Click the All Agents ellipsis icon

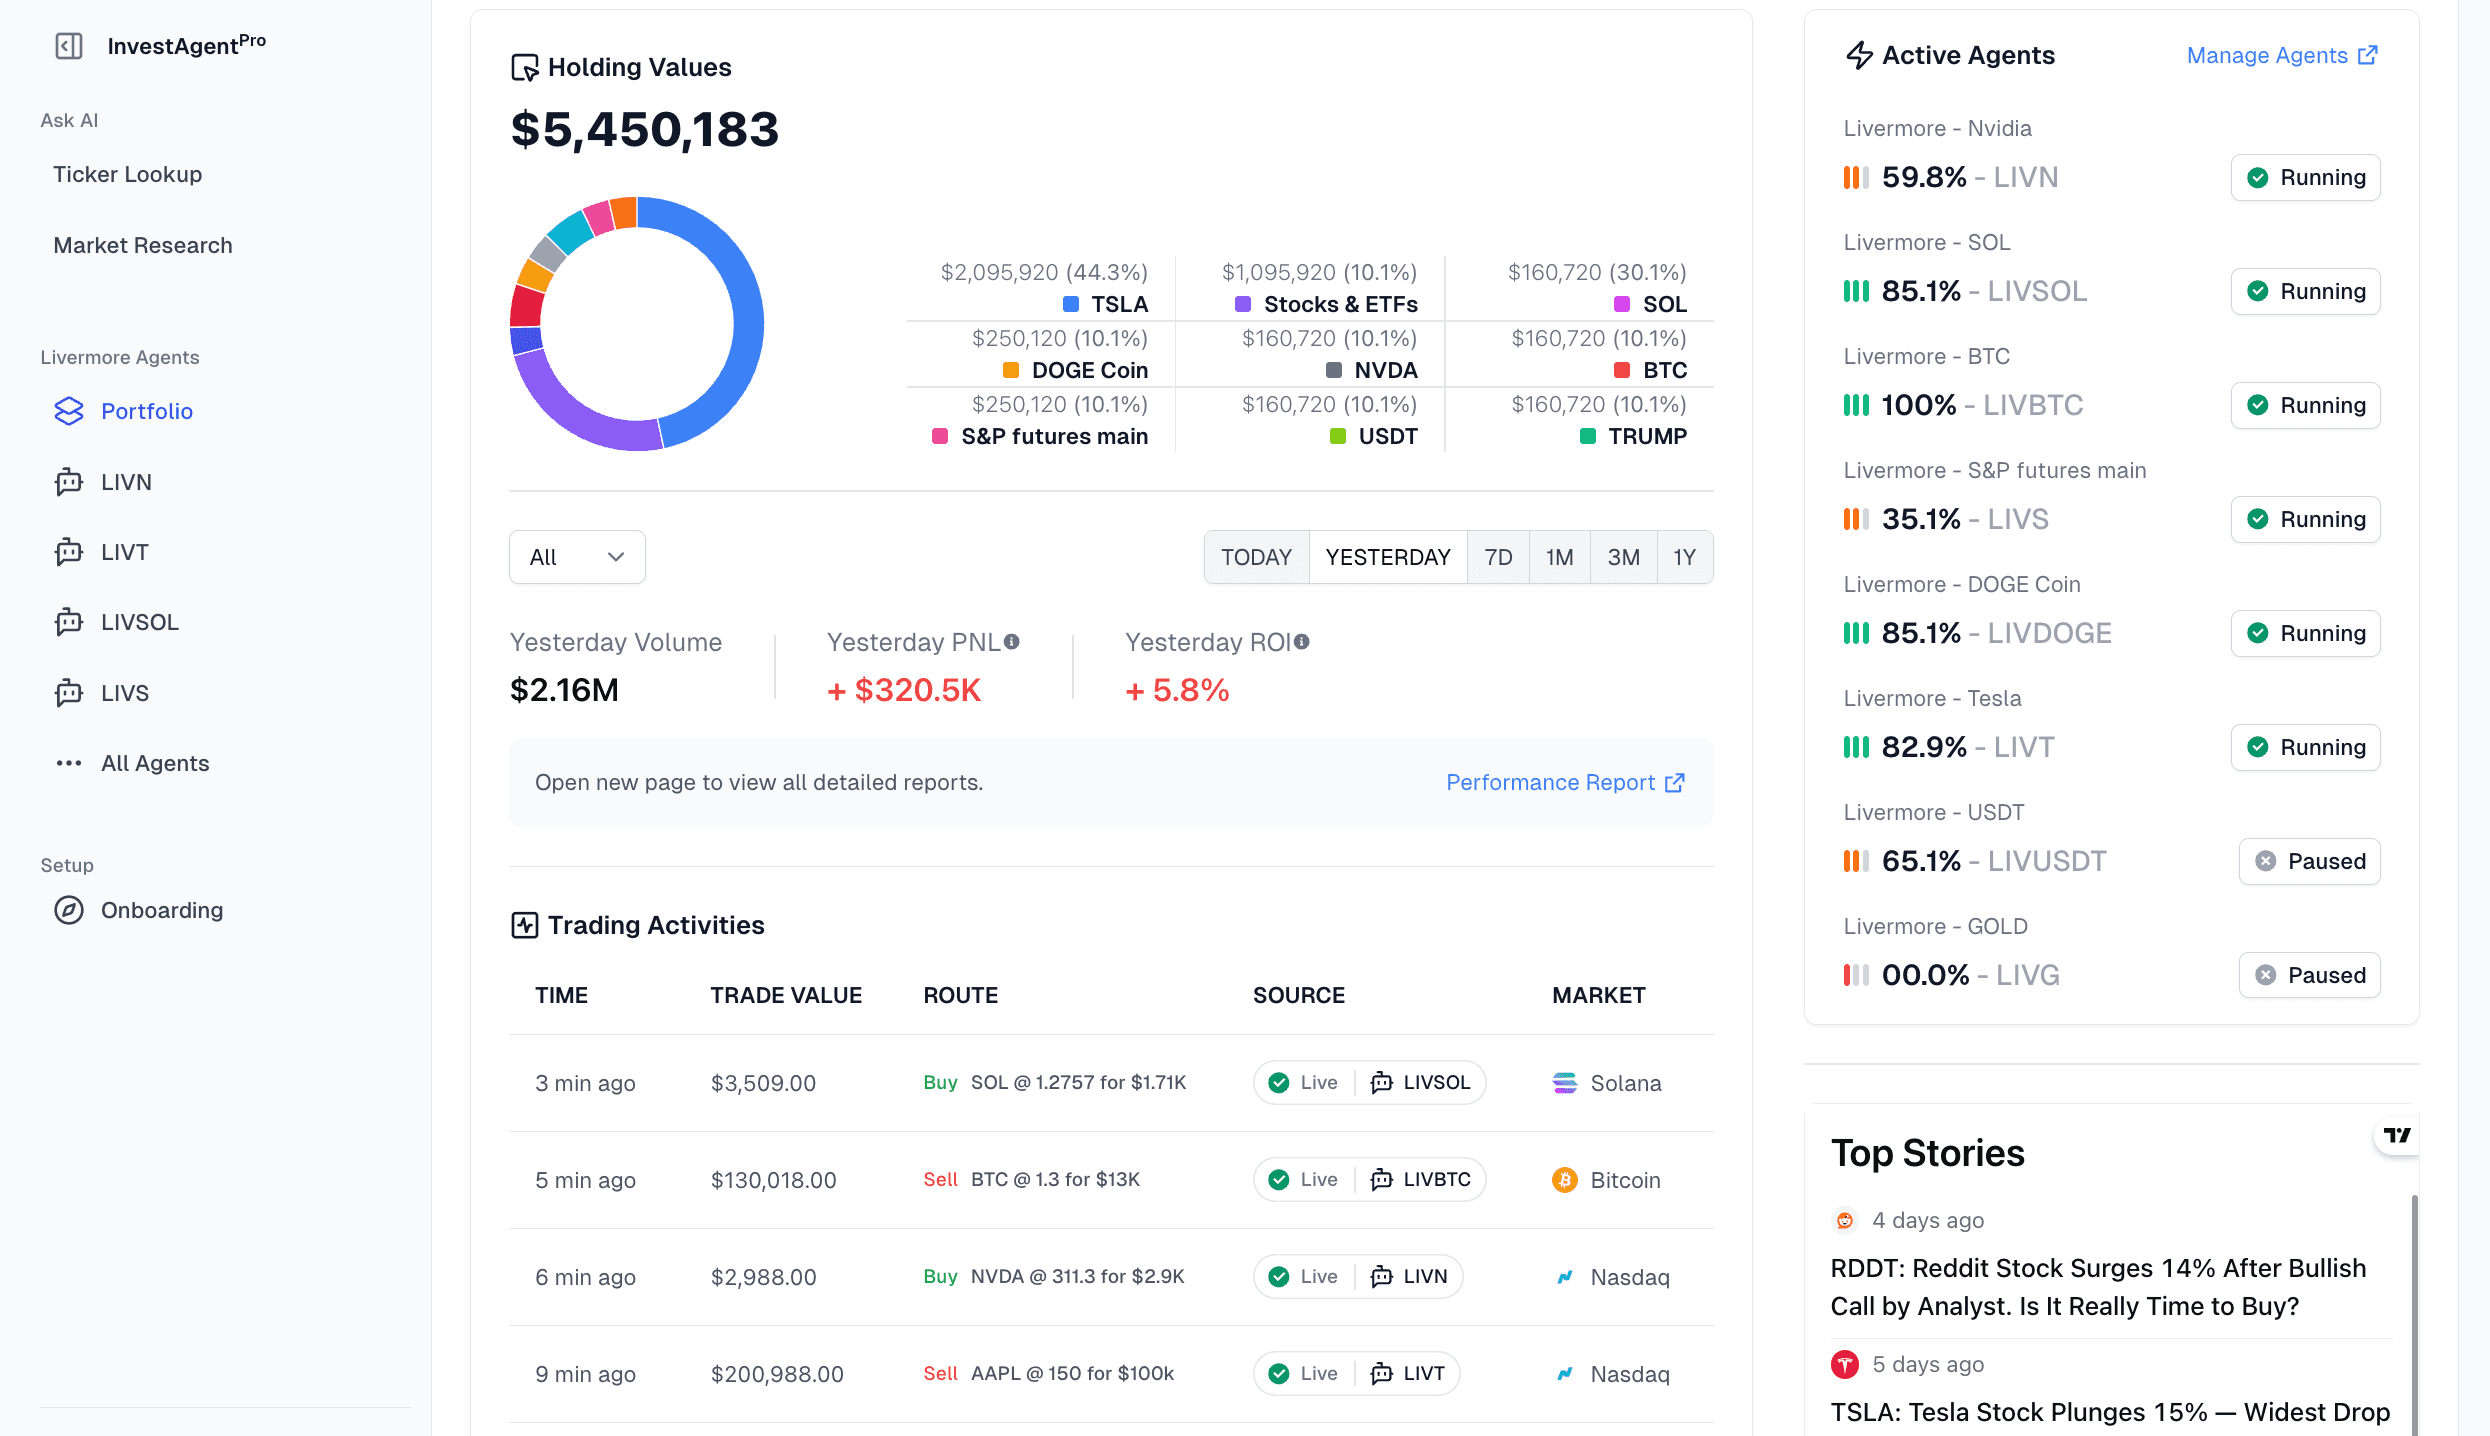[x=68, y=763]
